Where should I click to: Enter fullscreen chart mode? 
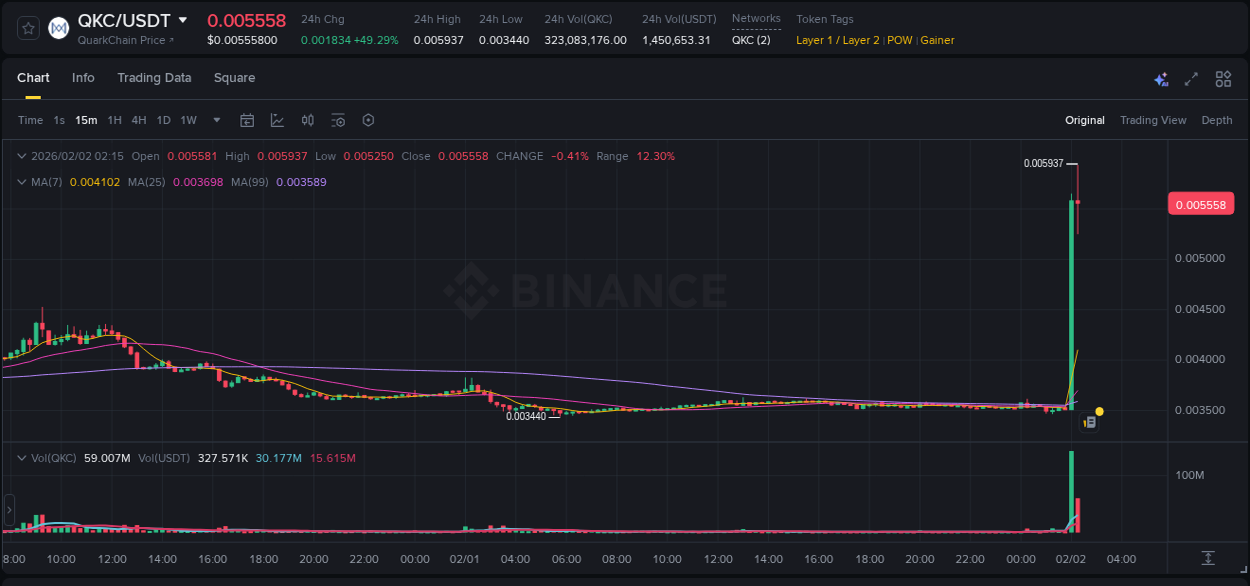(1190, 78)
